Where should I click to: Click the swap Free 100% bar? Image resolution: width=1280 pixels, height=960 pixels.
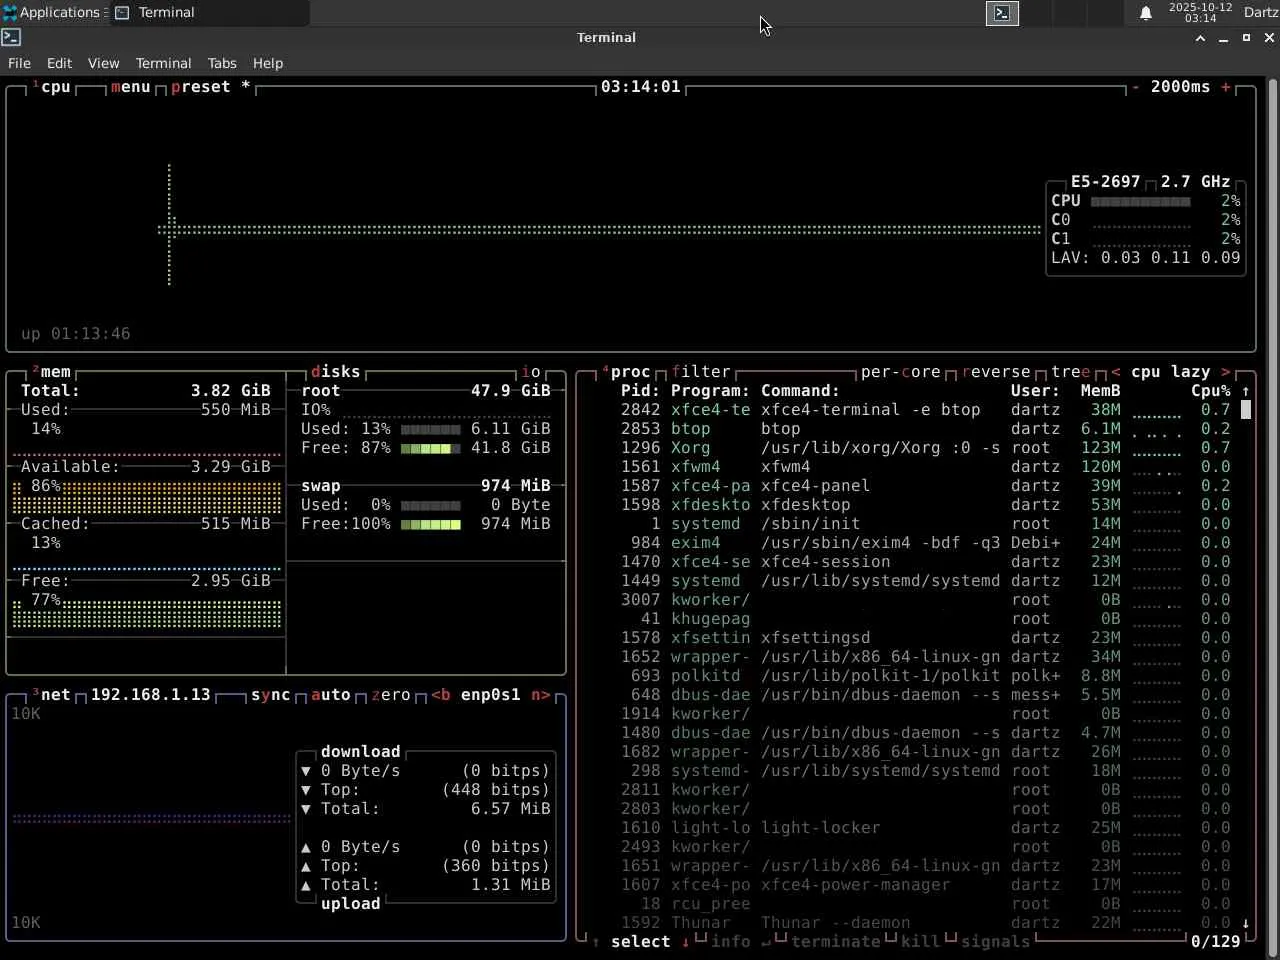point(430,524)
